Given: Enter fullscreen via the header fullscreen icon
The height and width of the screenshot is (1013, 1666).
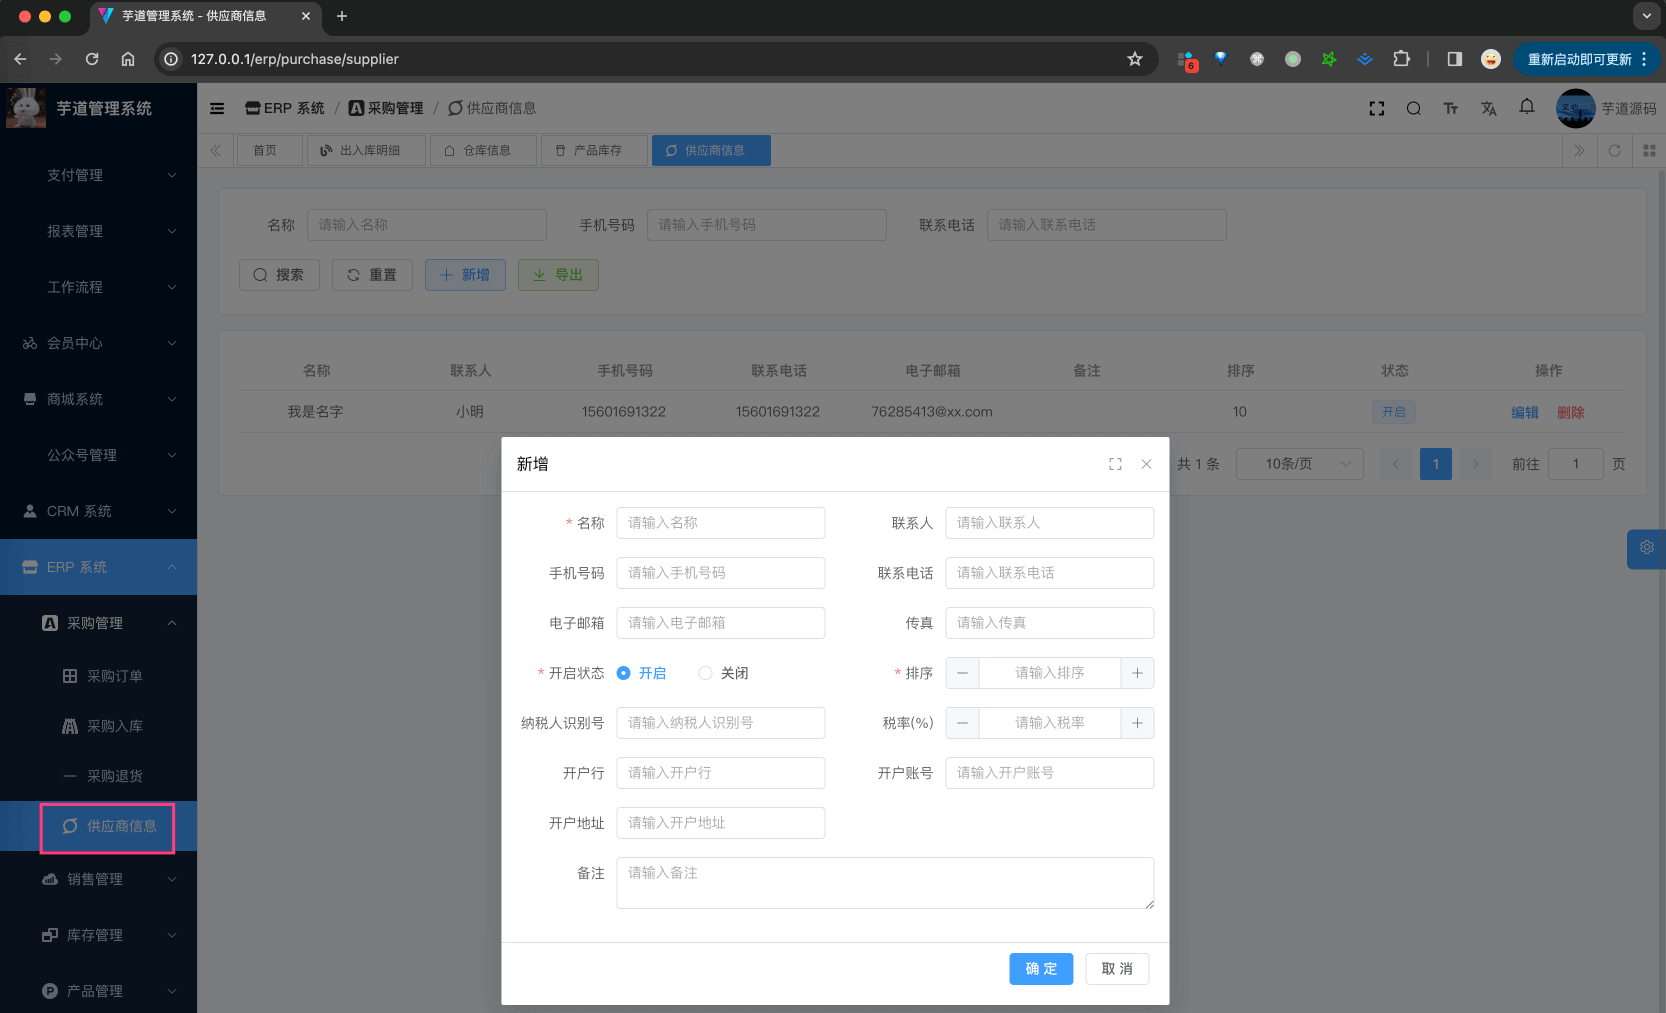Looking at the screenshot, I should click(x=1377, y=108).
